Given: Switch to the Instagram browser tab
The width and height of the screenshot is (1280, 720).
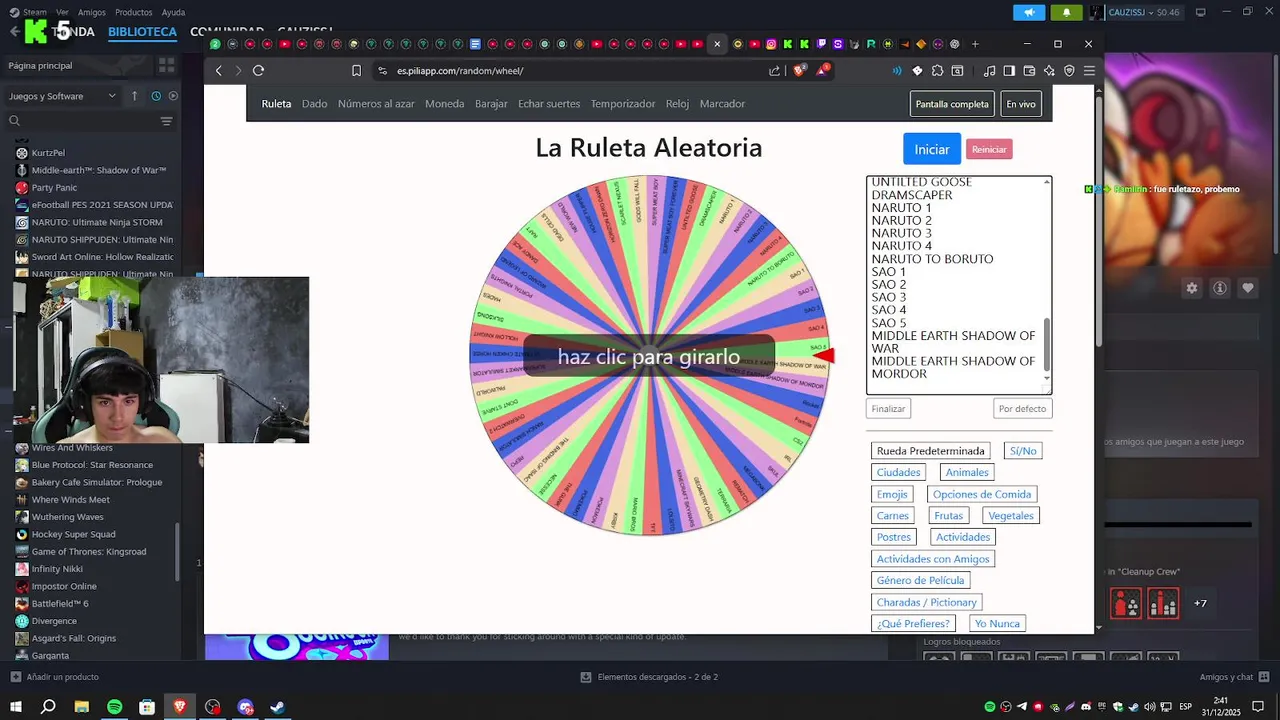Looking at the screenshot, I should (771, 44).
